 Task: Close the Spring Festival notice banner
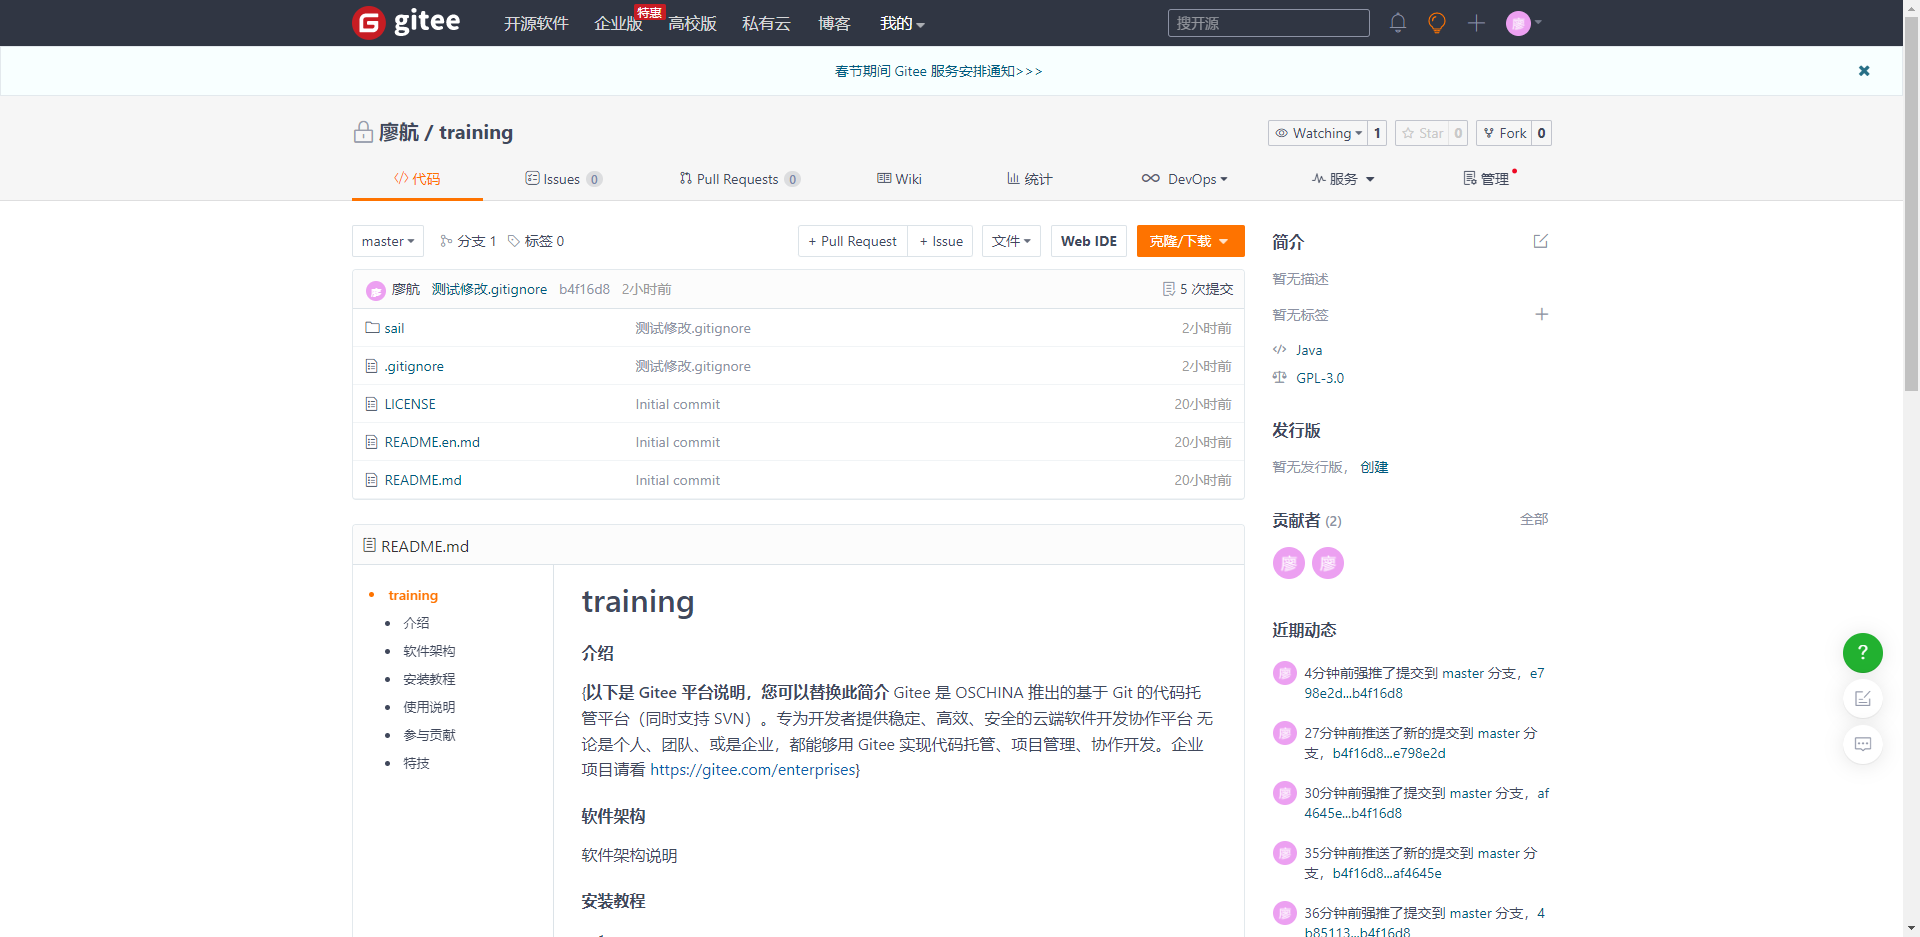pyautogui.click(x=1864, y=71)
